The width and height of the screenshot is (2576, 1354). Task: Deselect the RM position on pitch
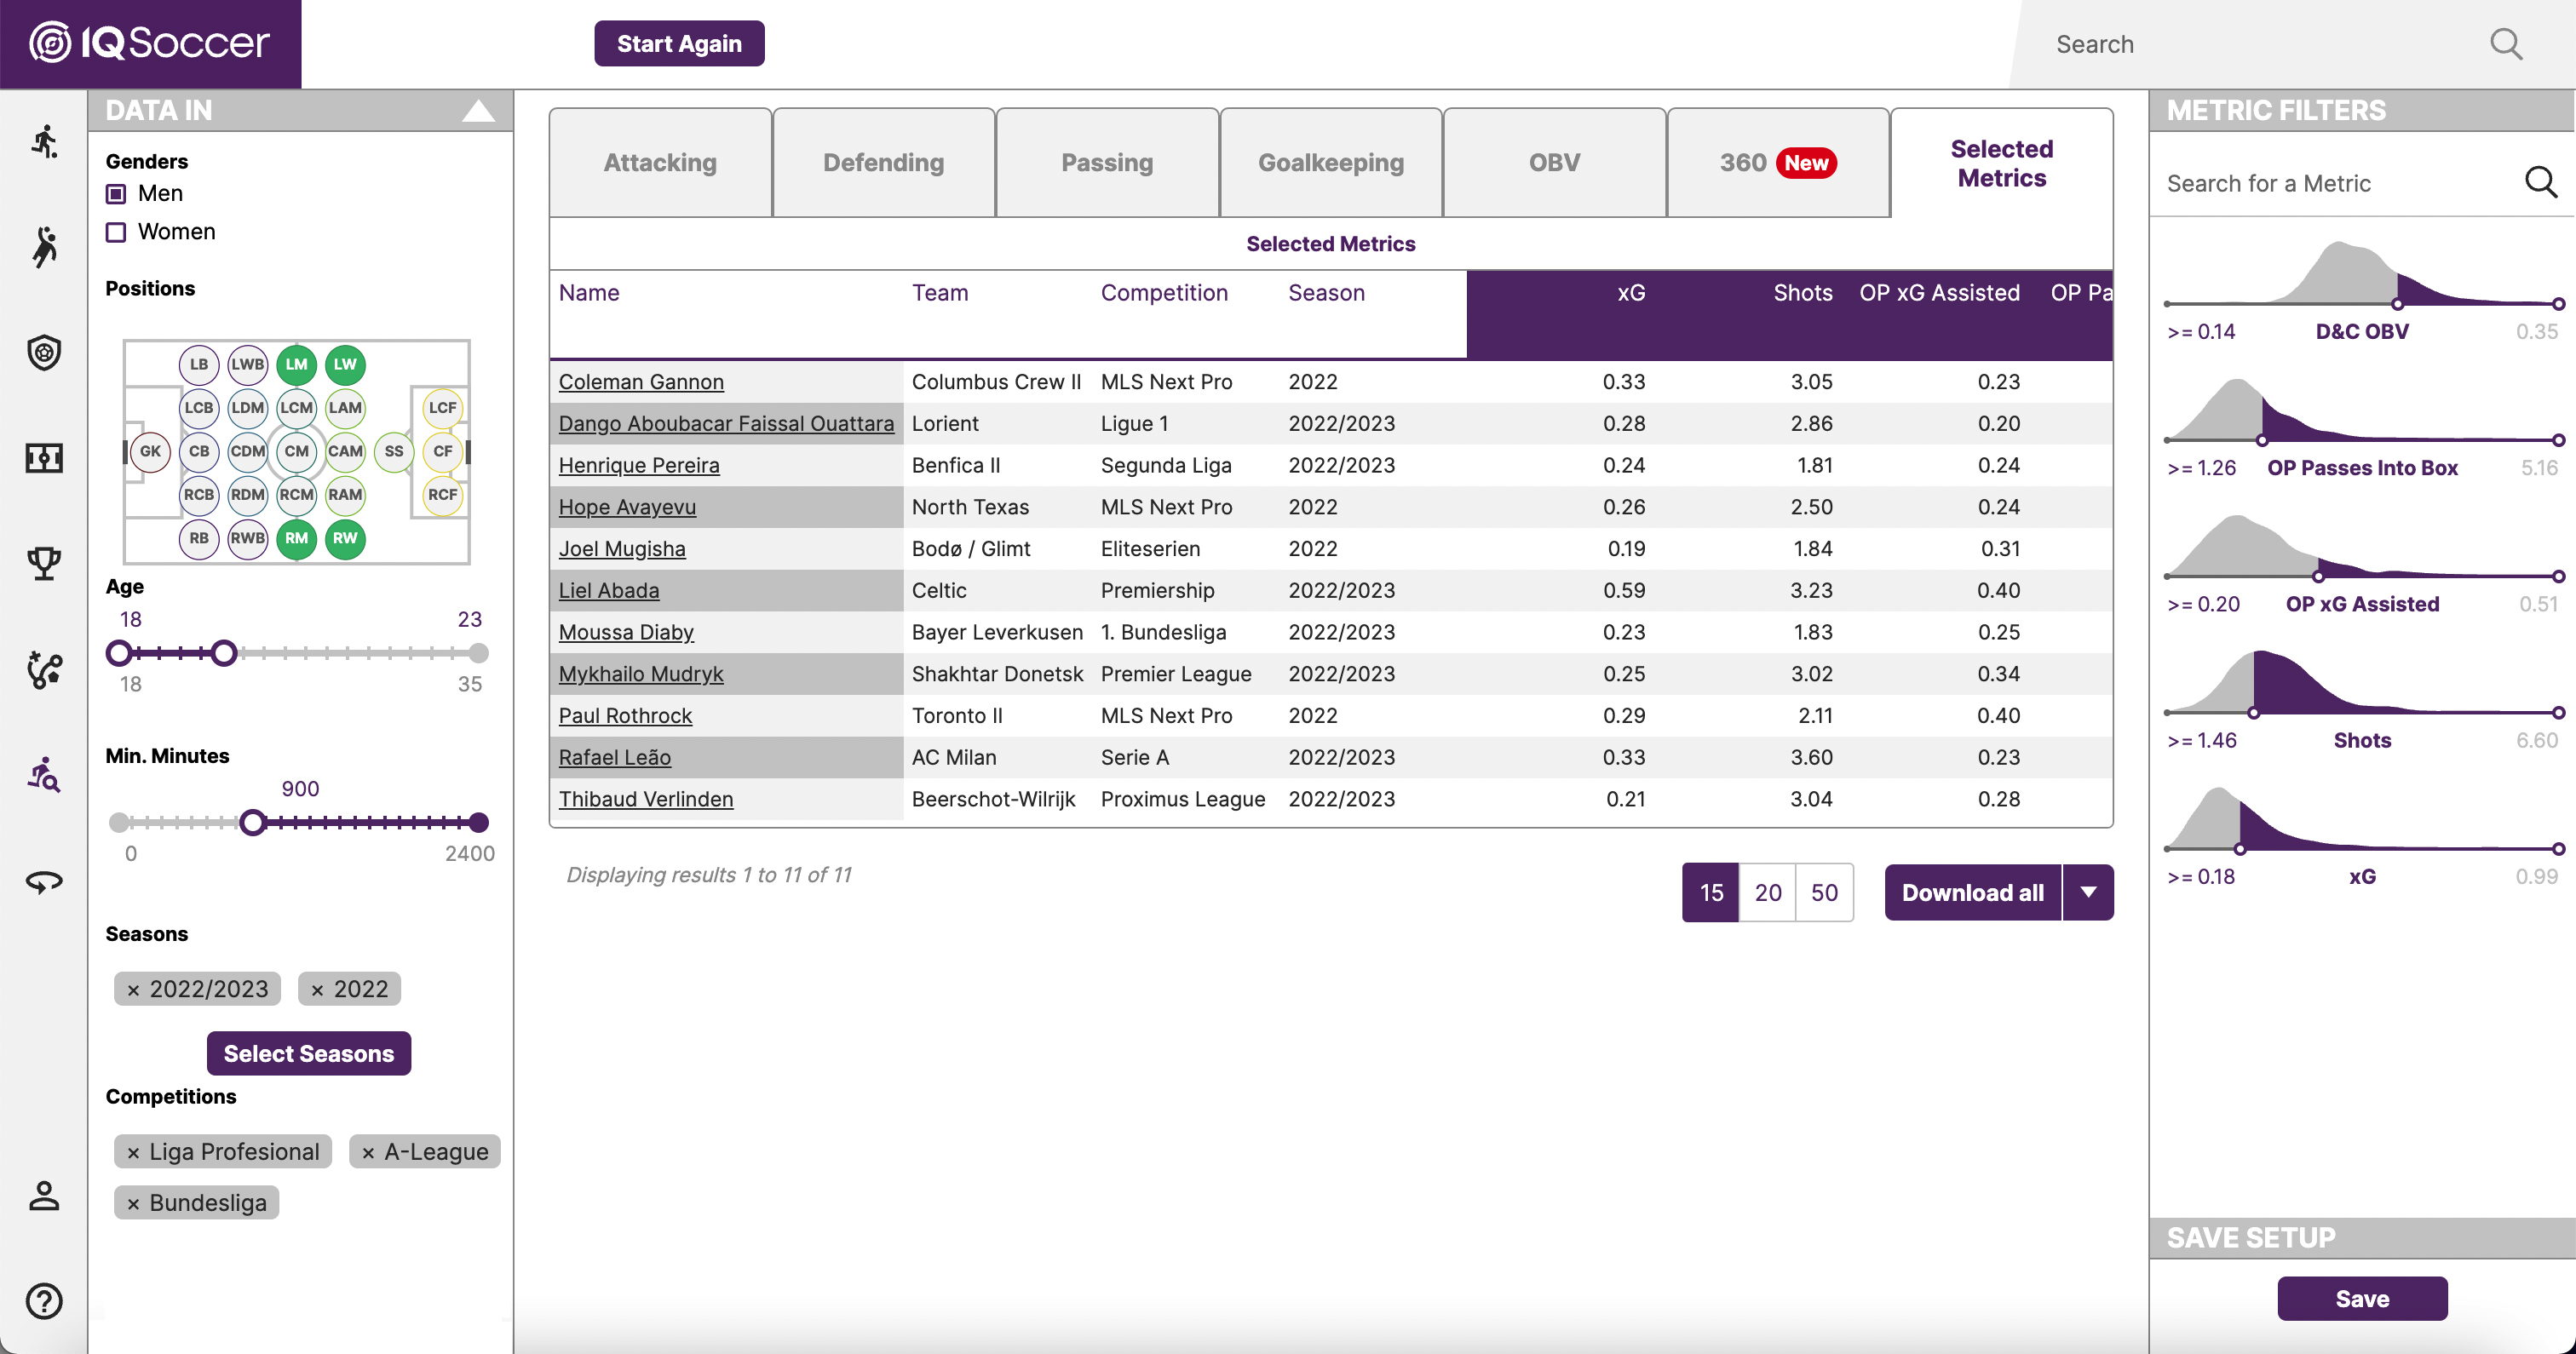point(296,538)
